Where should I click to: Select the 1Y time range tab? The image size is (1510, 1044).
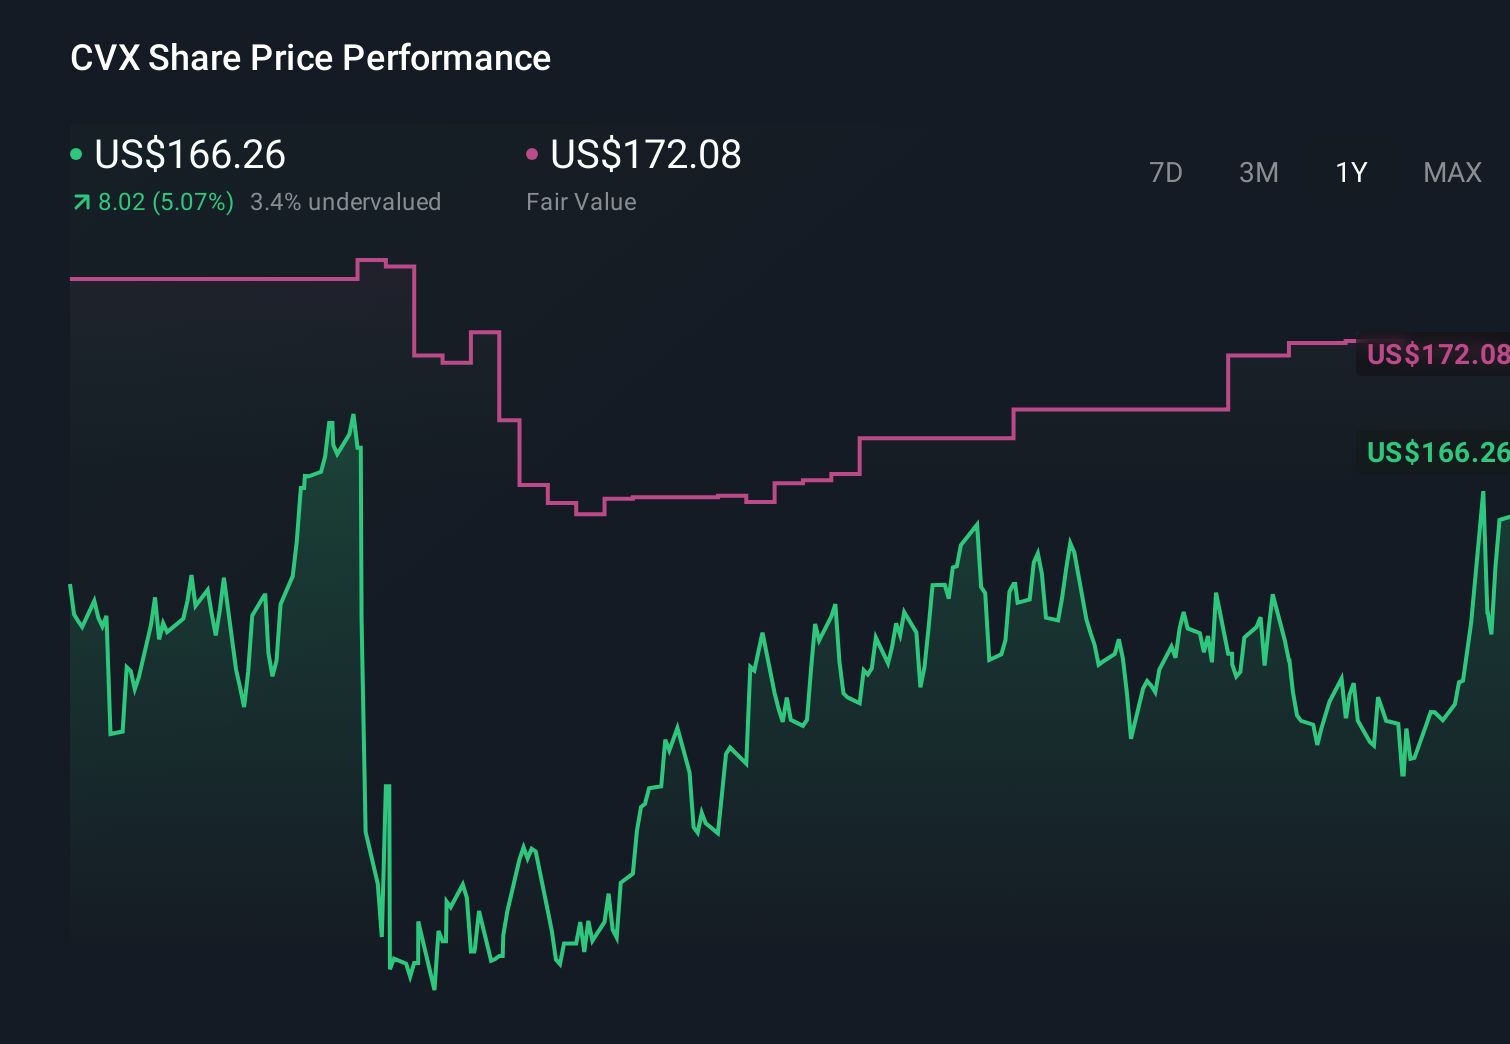point(1350,172)
